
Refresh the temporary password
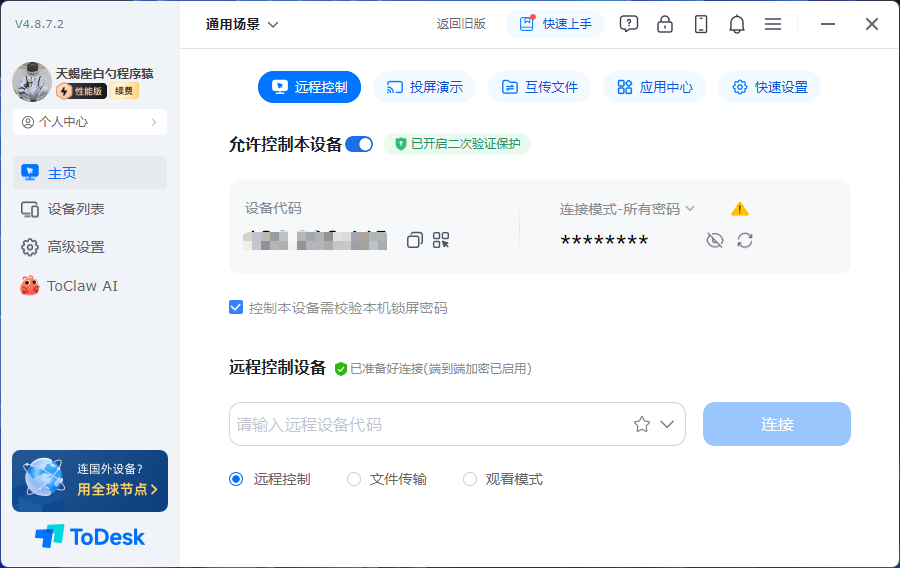tap(745, 240)
